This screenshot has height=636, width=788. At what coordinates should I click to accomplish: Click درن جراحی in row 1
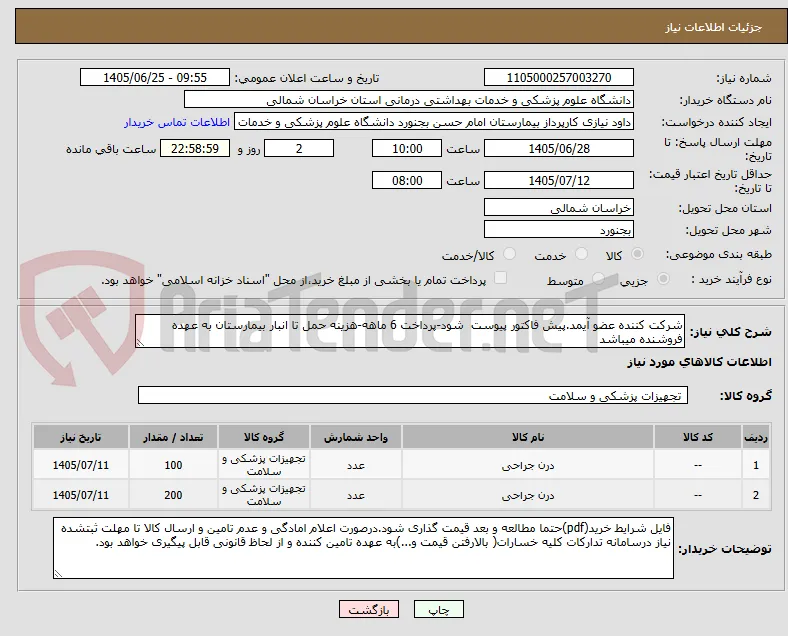pos(528,465)
